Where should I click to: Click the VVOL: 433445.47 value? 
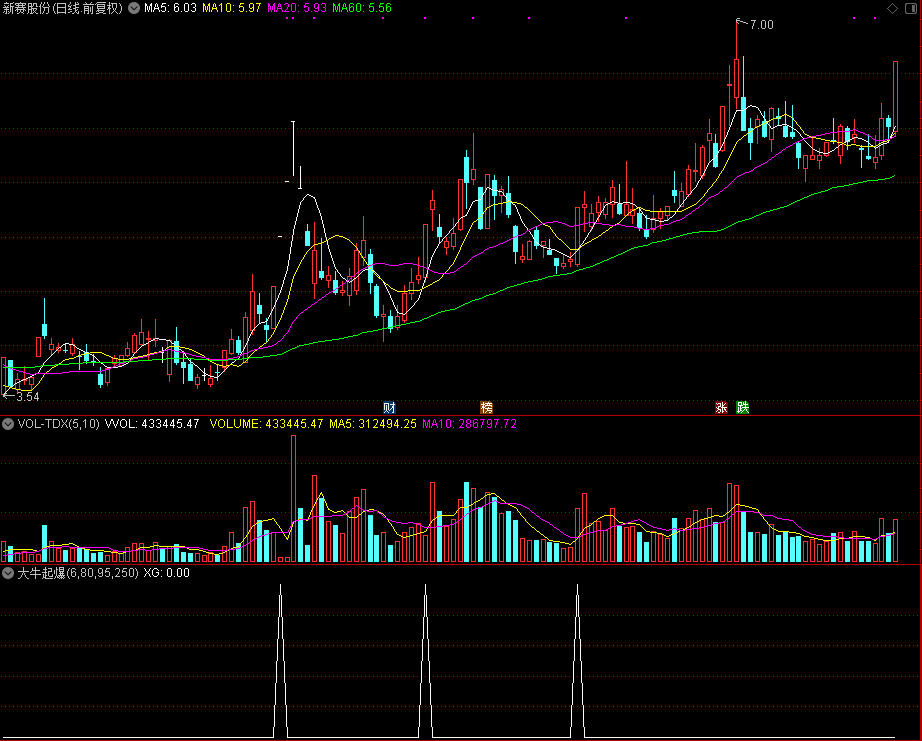coord(152,424)
